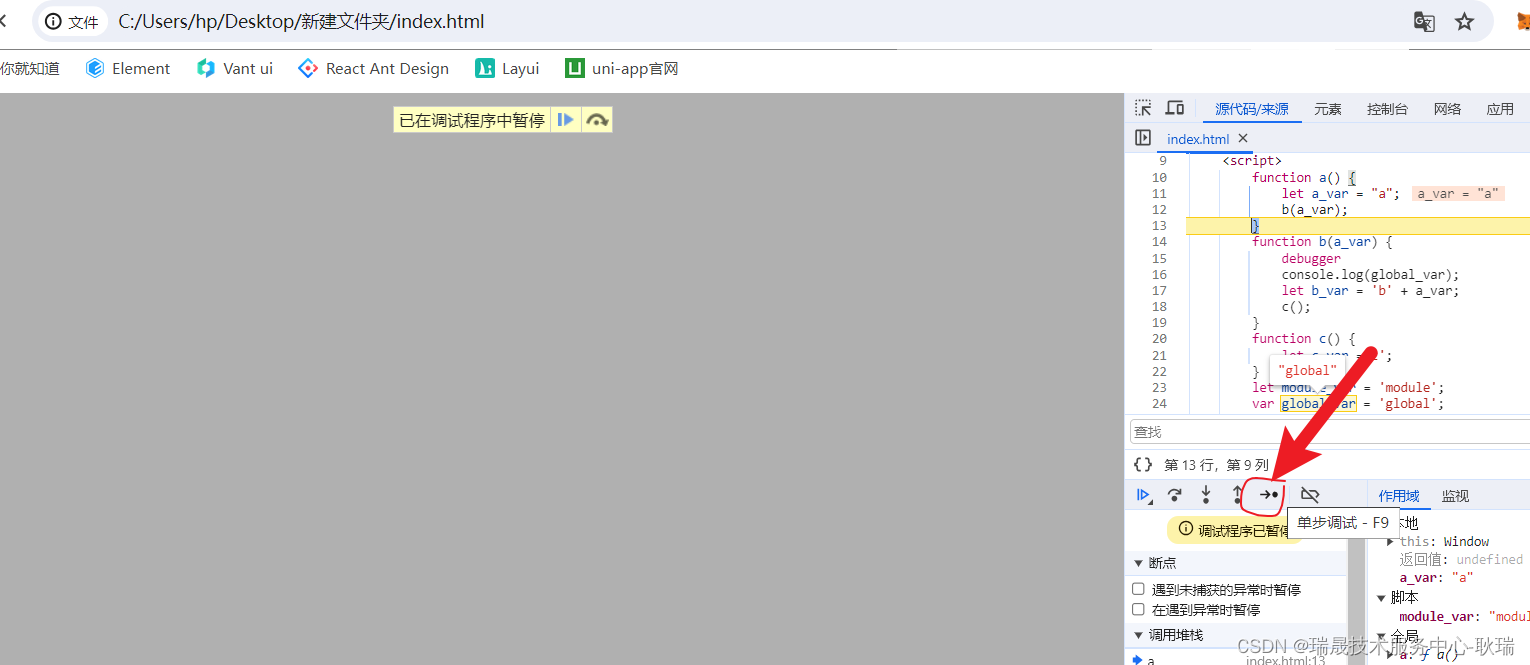Viewport: 1530px width, 665px height.
Task: Bookmark this page with star icon
Action: [x=1465, y=22]
